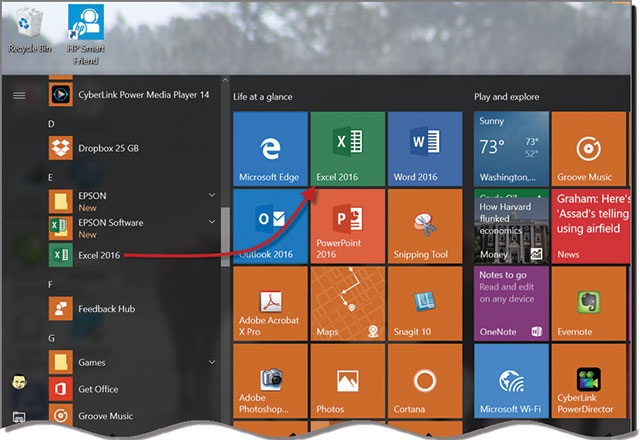
Task: Click the app list scrollbar
Action: coord(224,232)
